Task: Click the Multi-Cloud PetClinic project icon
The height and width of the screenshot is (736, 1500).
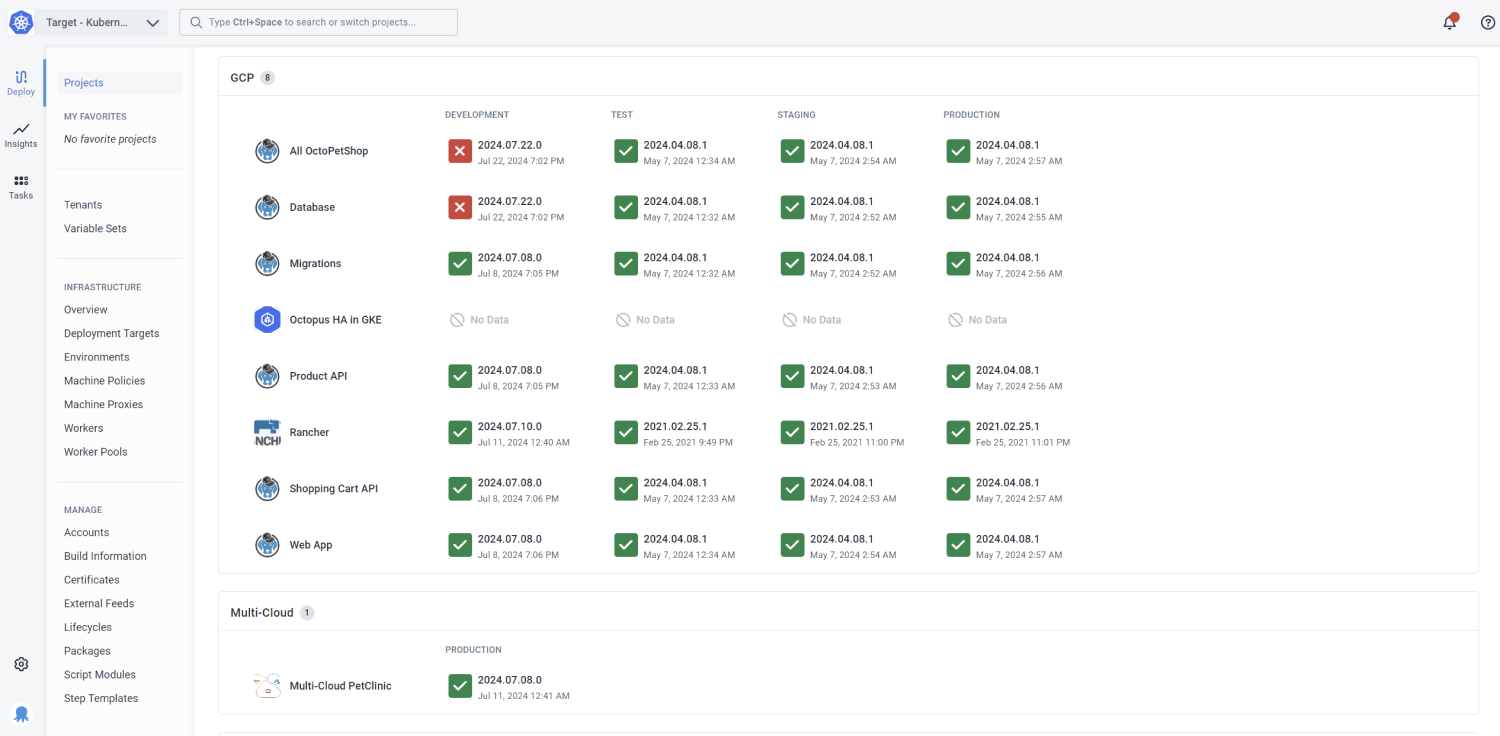Action: click(x=266, y=685)
